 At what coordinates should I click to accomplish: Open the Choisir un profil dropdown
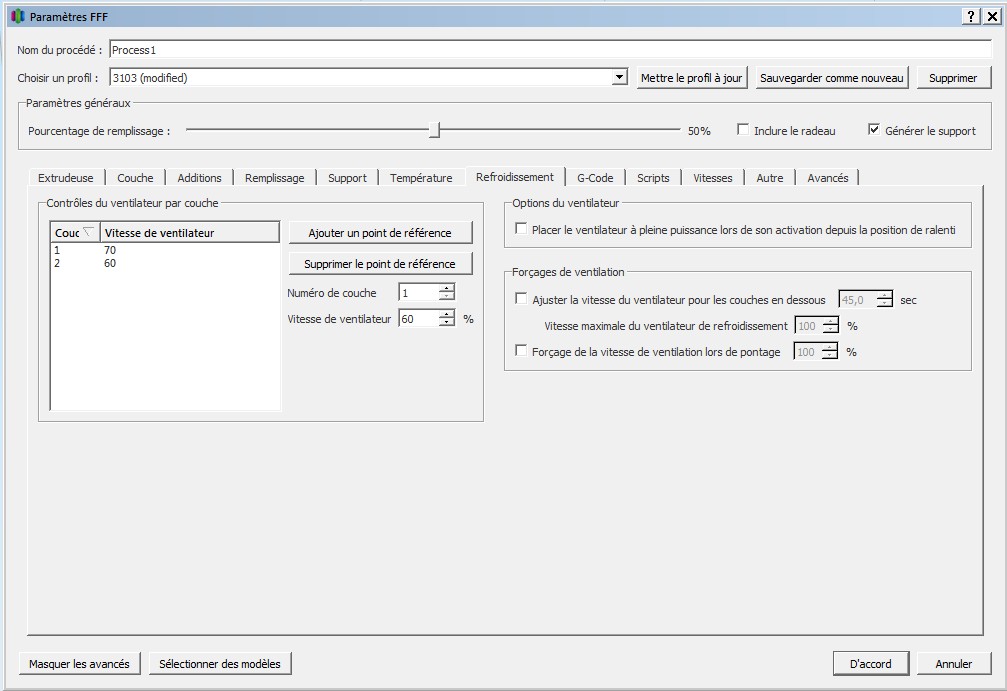[x=619, y=78]
